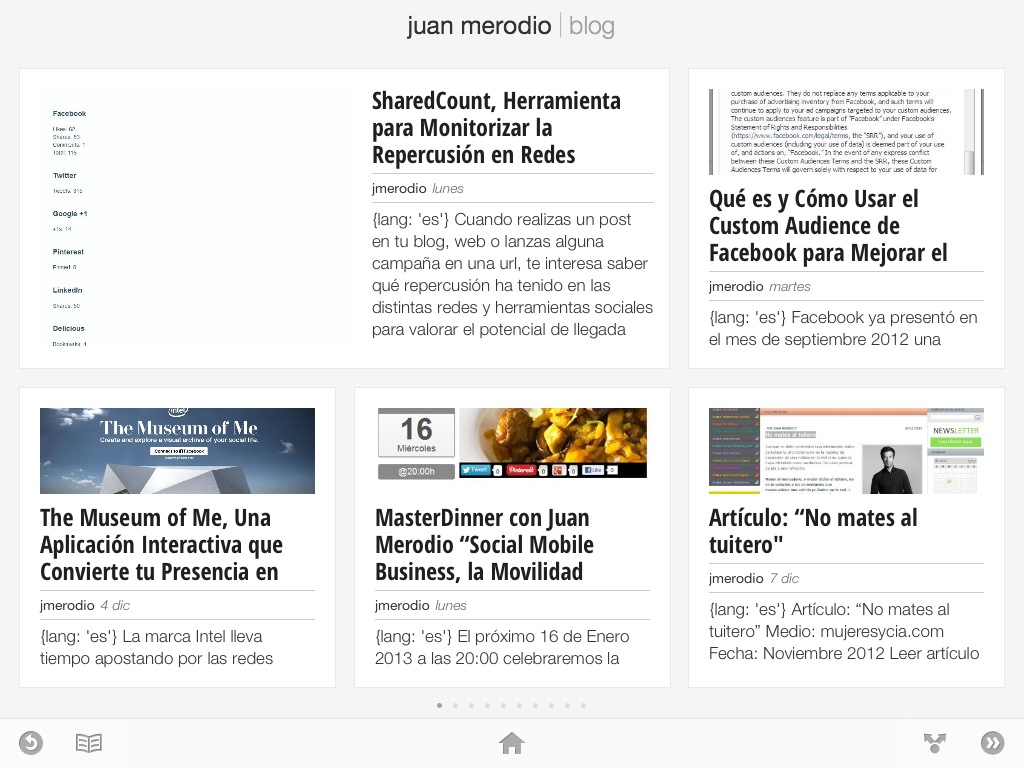
Task: Advance with the double-chevron next icon
Action: (x=993, y=743)
